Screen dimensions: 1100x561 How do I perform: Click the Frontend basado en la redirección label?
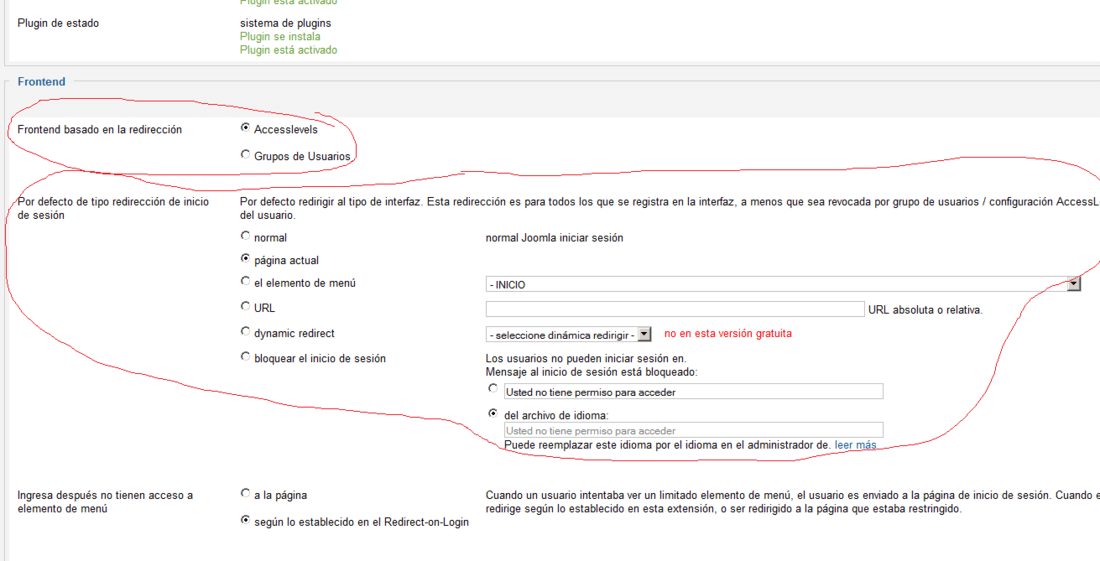tap(100, 130)
